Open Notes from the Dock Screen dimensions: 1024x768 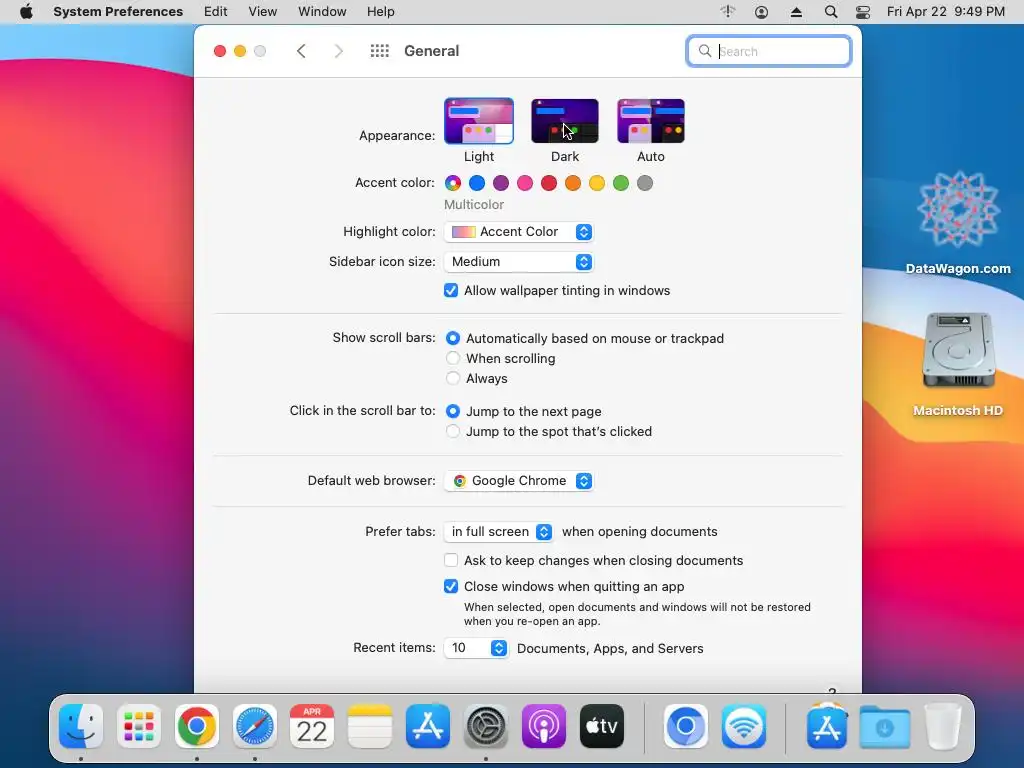pyautogui.click(x=370, y=726)
